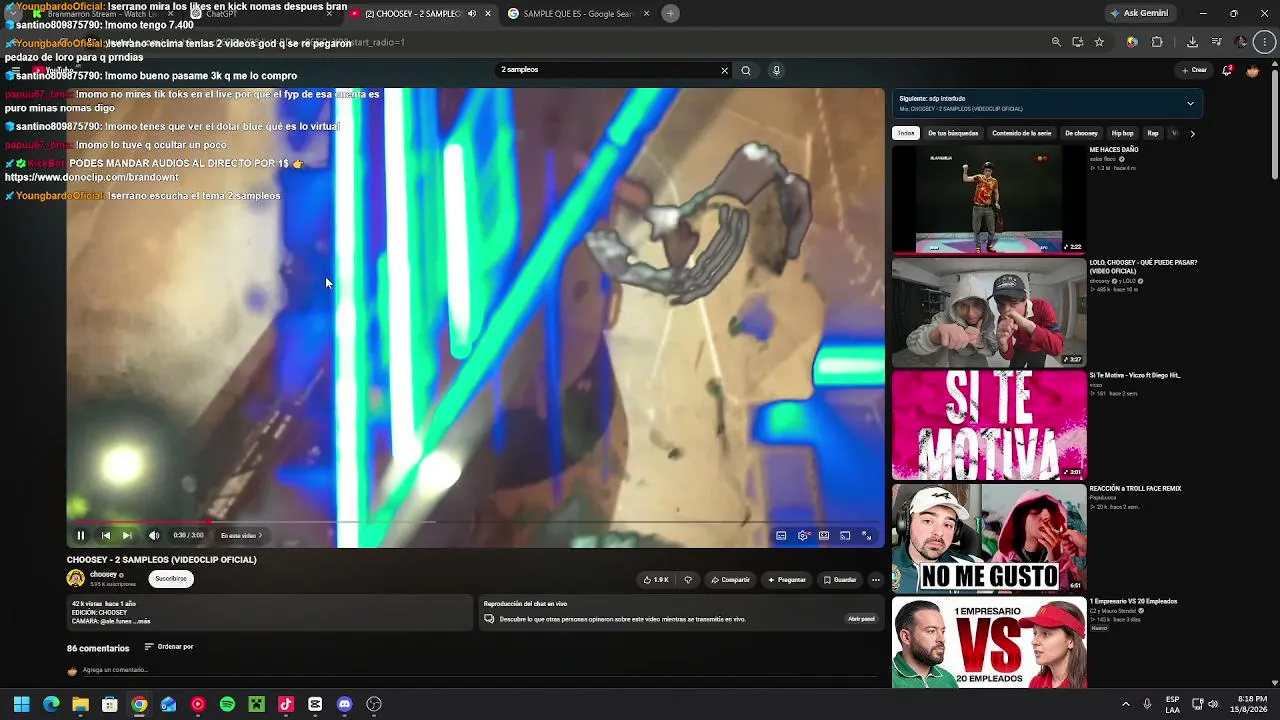Viewport: 1280px width, 720px height.
Task: Open the live chat replay with 'Abrir panel'
Action: (861, 619)
